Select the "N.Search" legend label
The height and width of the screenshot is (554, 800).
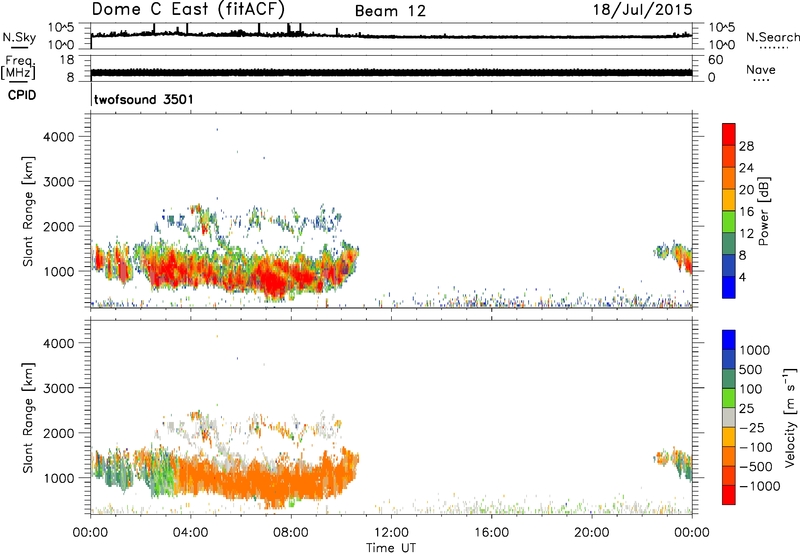(772, 37)
